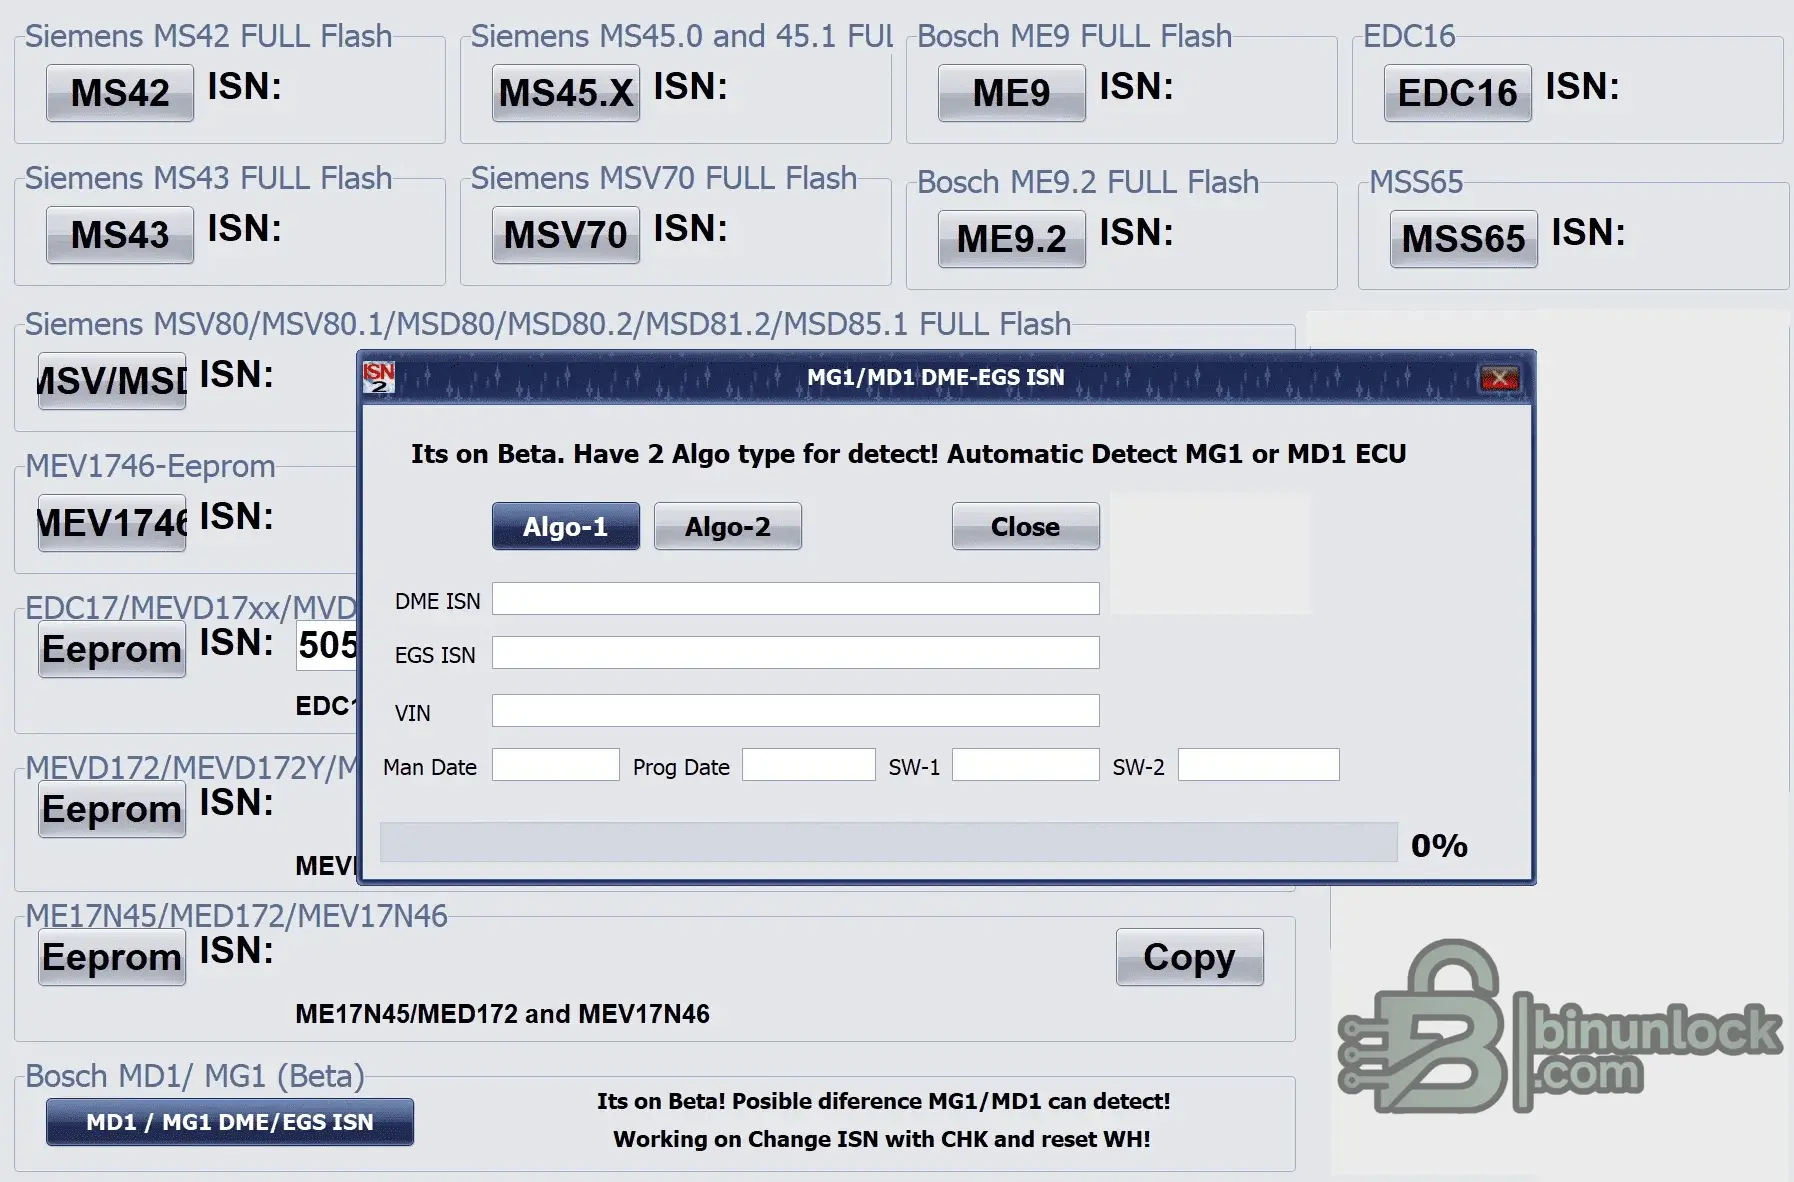Click the MSV/MSD button

(112, 381)
